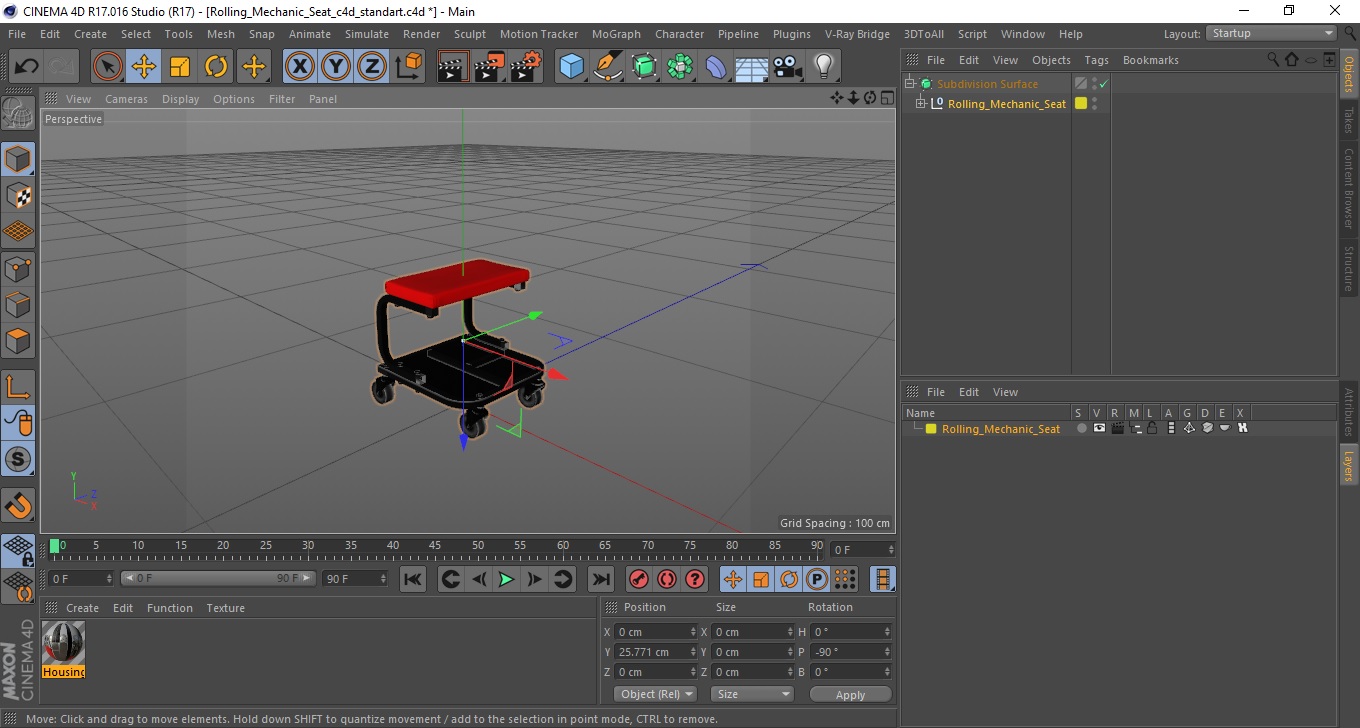This screenshot has width=1360, height=728.
Task: Switch to the Content Browser tab
Action: pyautogui.click(x=1349, y=188)
